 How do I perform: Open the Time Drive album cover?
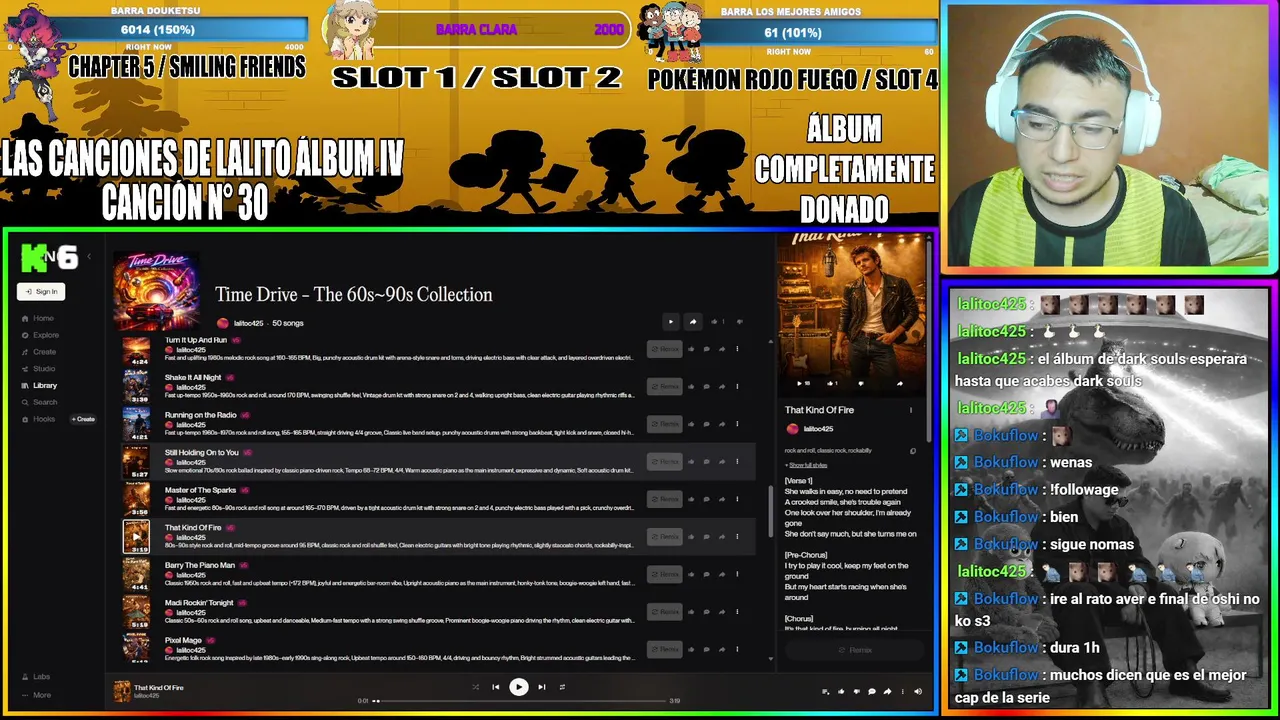pyautogui.click(x=157, y=291)
